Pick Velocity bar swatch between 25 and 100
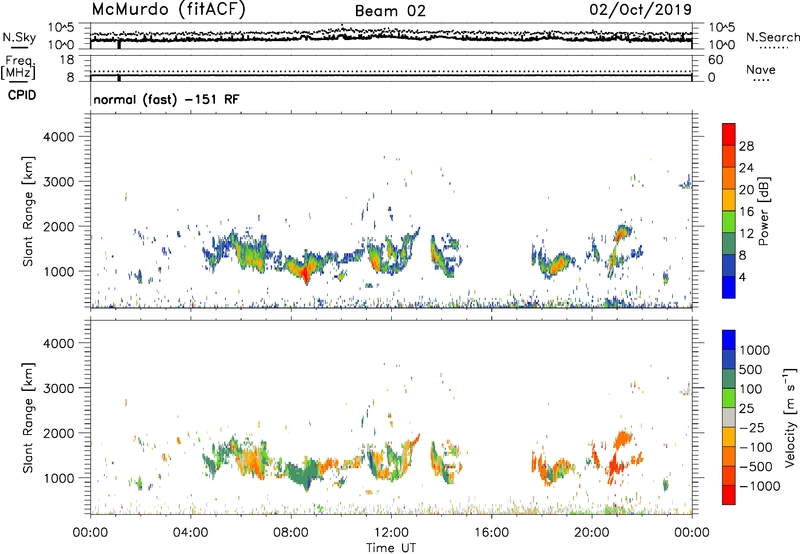This screenshot has height=554, width=800. click(729, 398)
